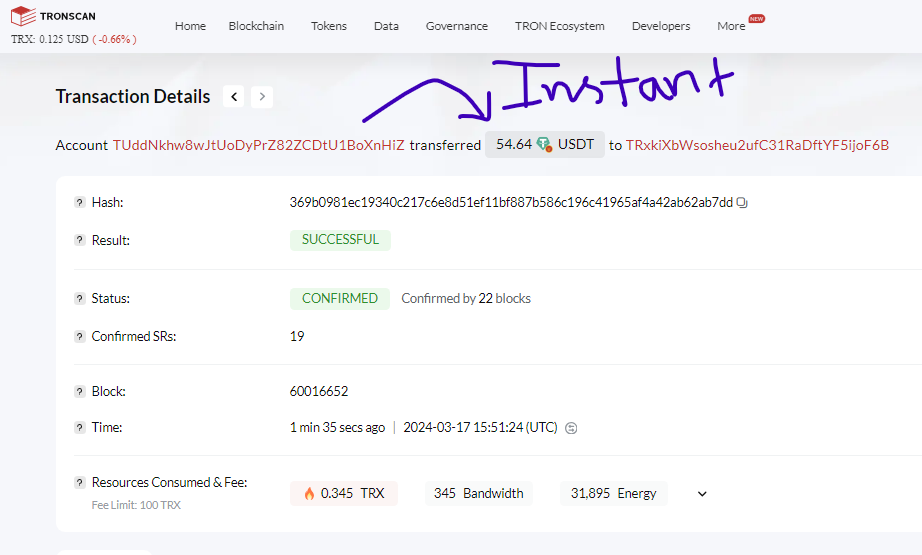This screenshot has width=922, height=555.
Task: Click help icon next to Status
Action: (x=79, y=299)
